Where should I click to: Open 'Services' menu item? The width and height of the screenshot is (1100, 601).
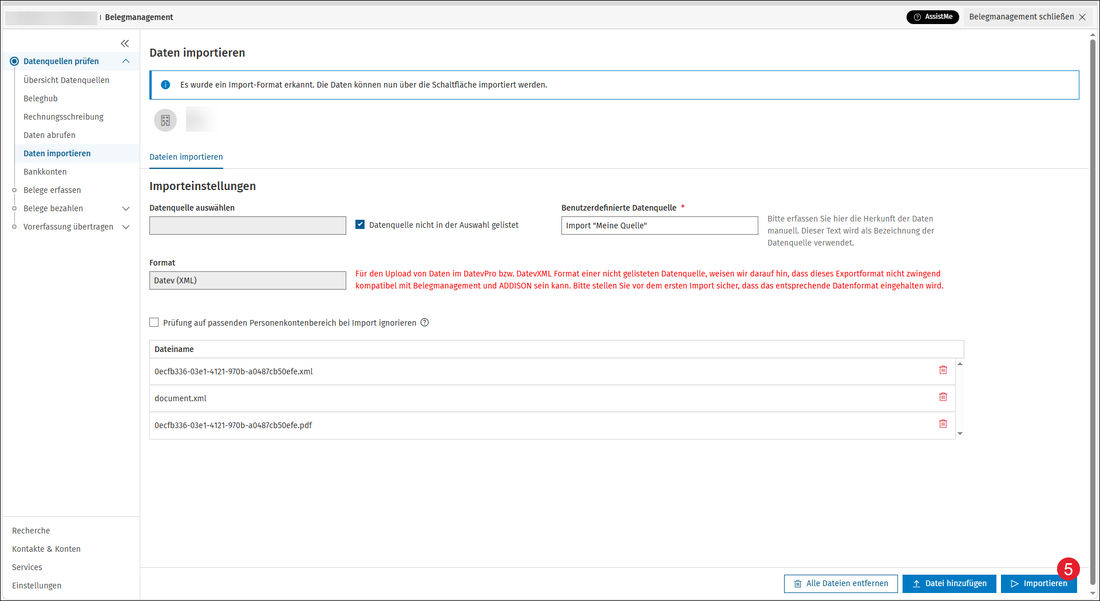27,567
